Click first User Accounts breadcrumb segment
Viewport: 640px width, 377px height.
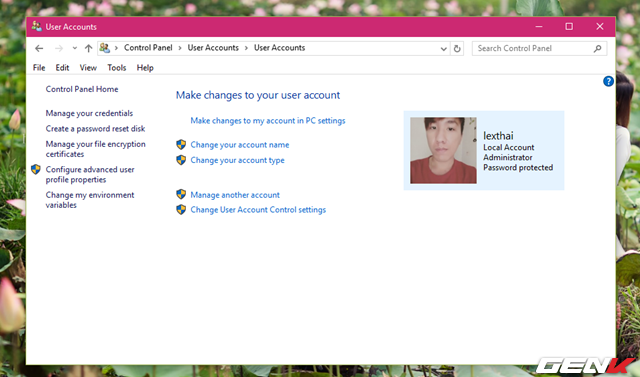pyautogui.click(x=213, y=48)
